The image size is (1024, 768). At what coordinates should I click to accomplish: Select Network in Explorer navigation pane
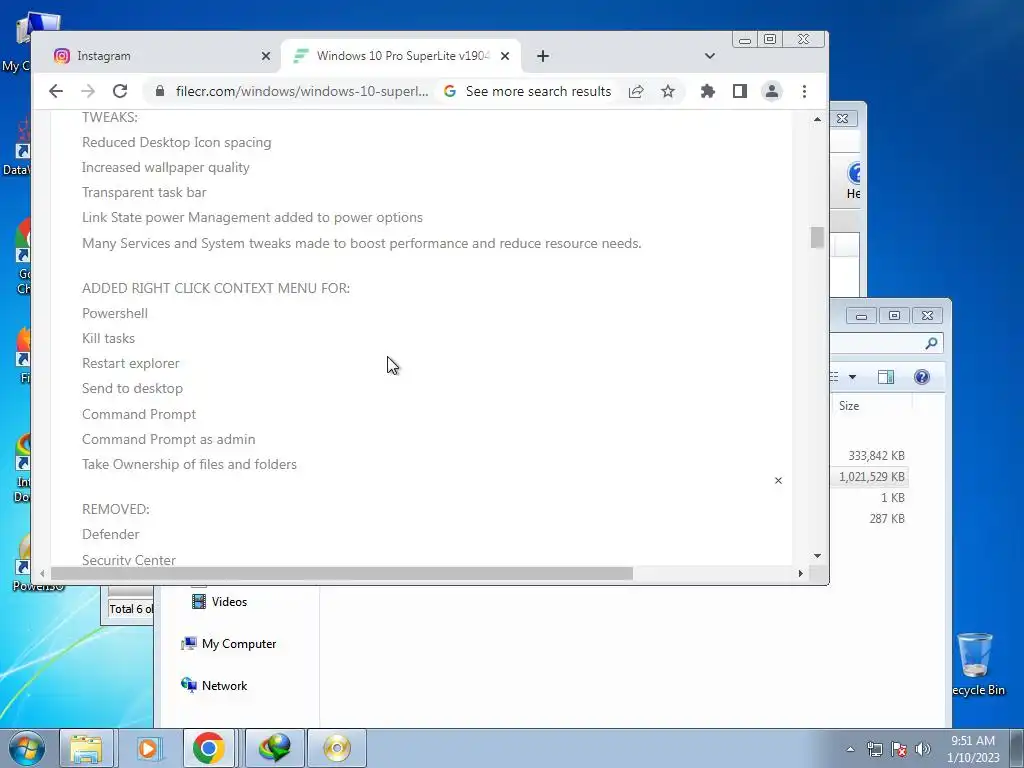(x=214, y=686)
